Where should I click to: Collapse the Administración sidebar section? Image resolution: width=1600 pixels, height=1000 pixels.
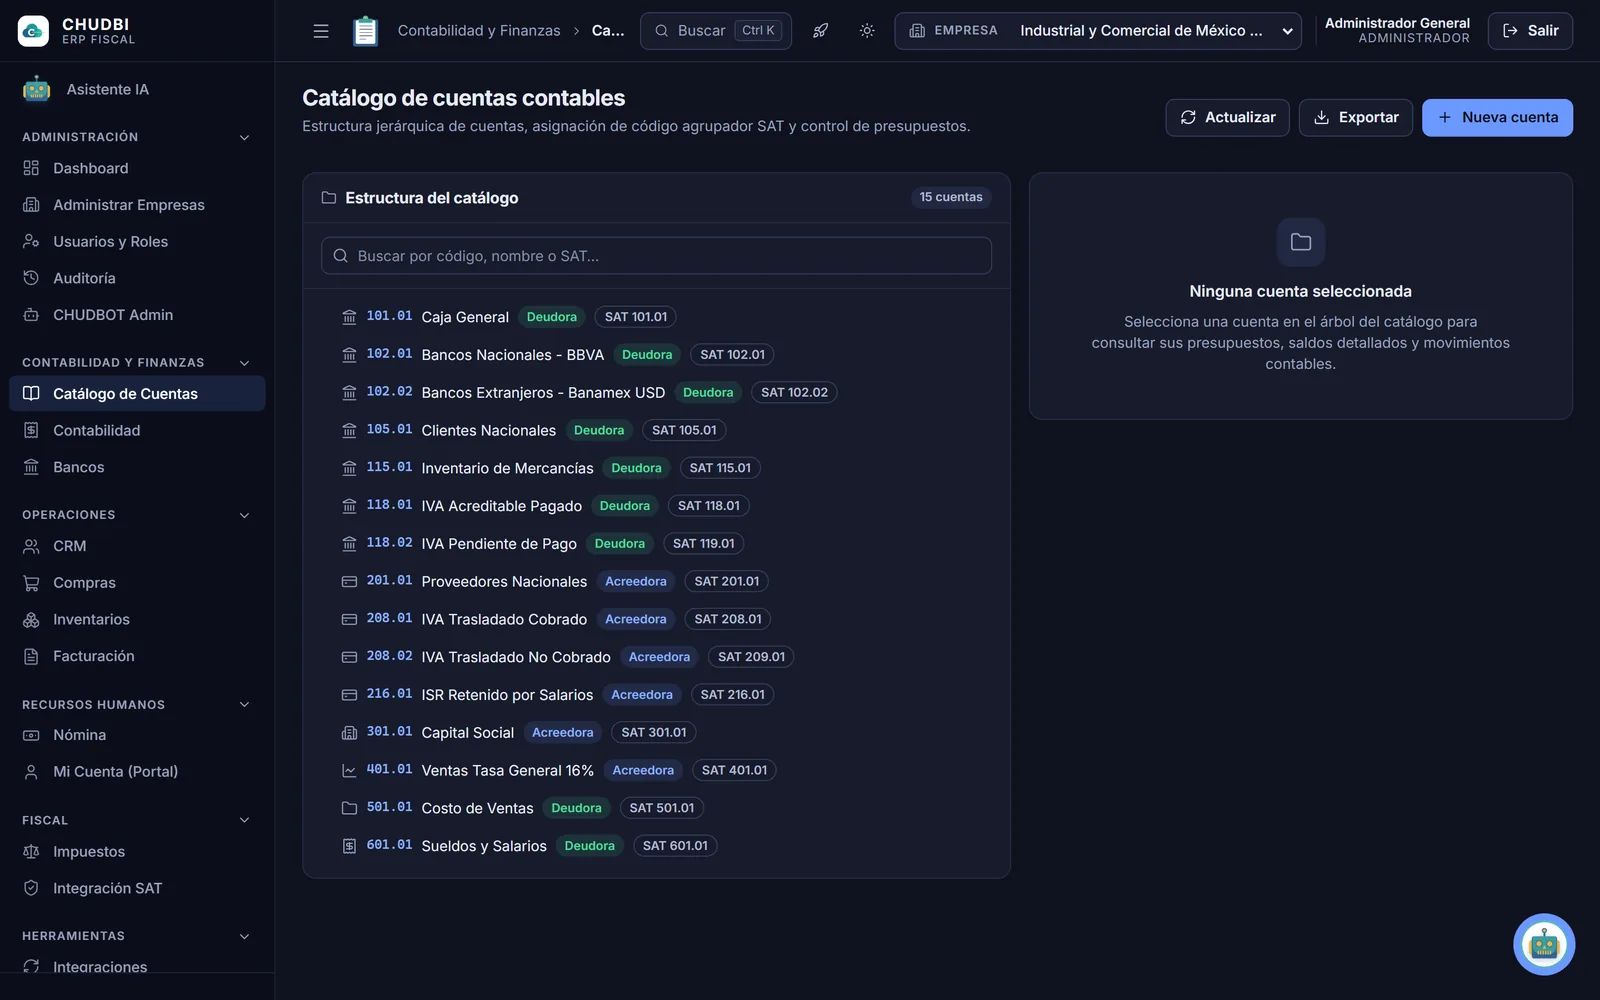(244, 137)
